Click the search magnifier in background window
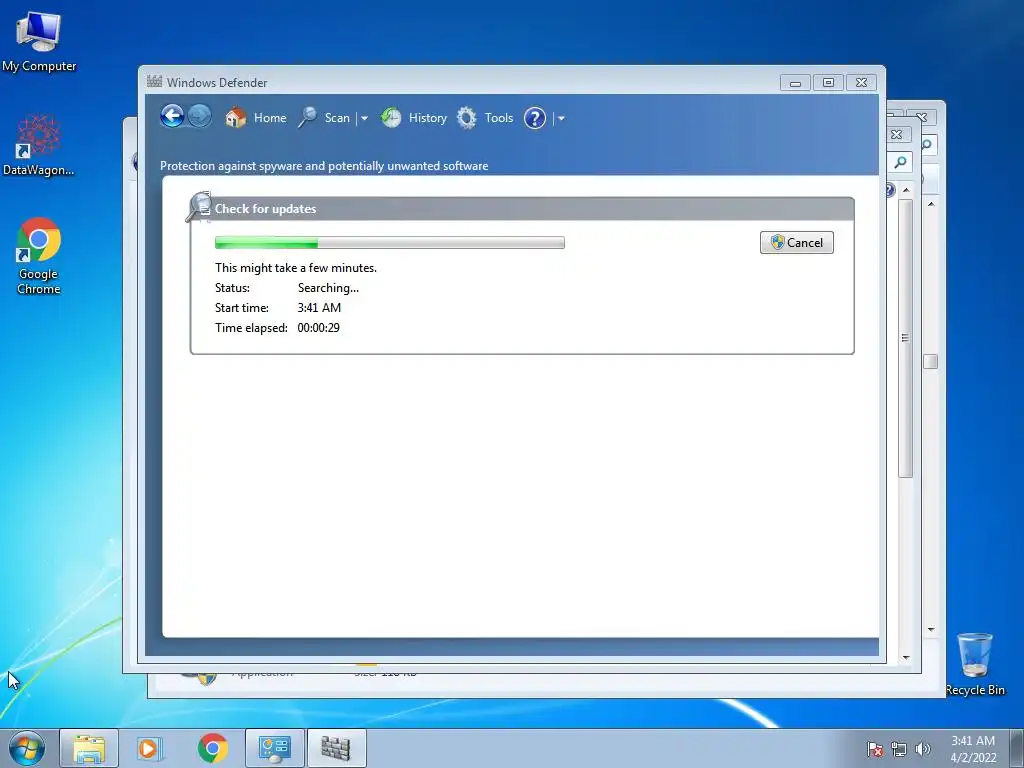 pos(901,161)
